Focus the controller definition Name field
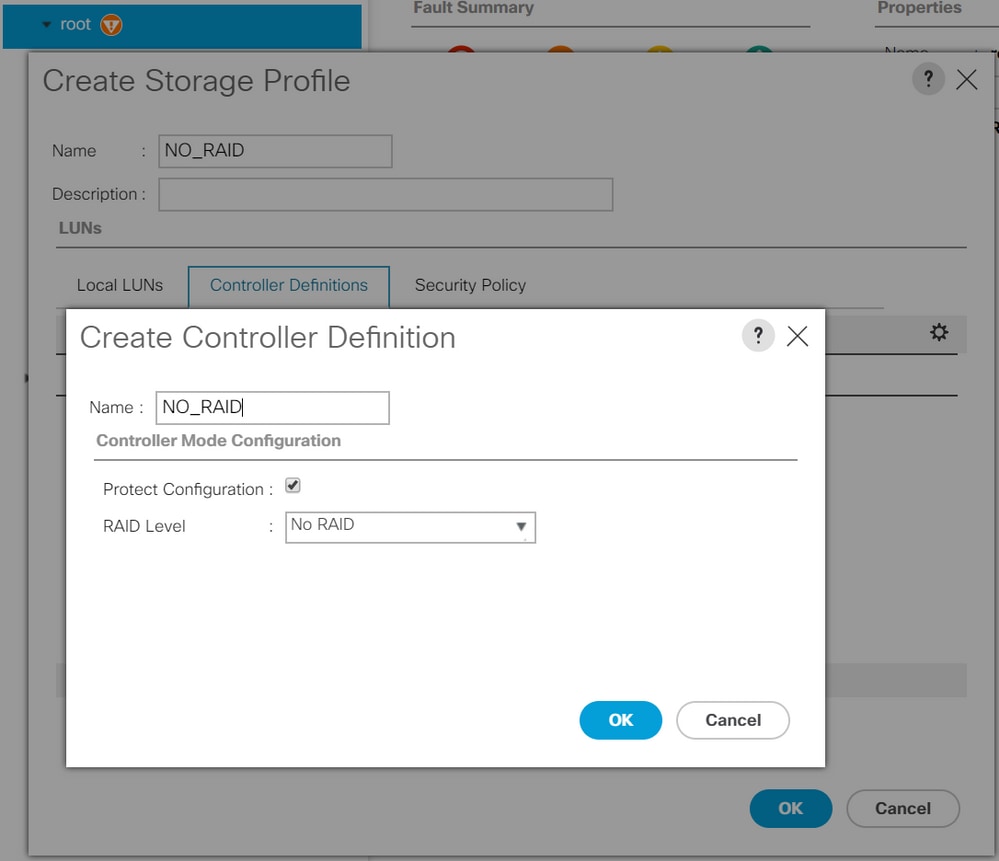999x861 pixels. pos(273,408)
